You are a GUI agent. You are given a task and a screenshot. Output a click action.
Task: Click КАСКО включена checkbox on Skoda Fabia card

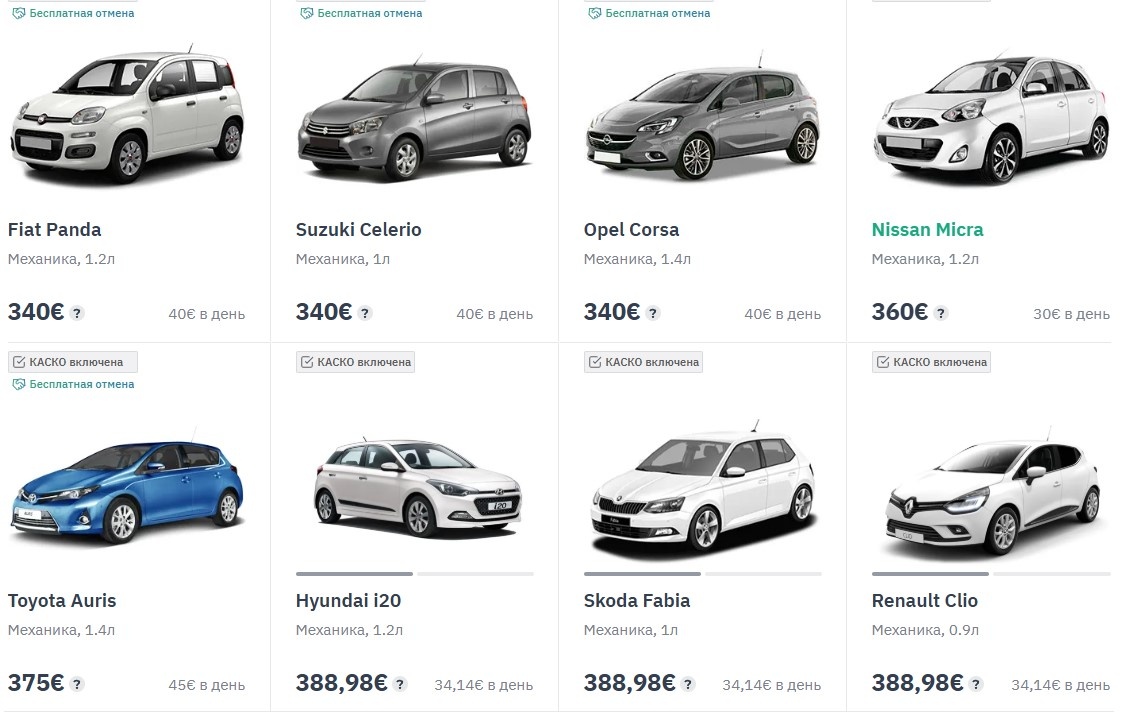coord(594,362)
